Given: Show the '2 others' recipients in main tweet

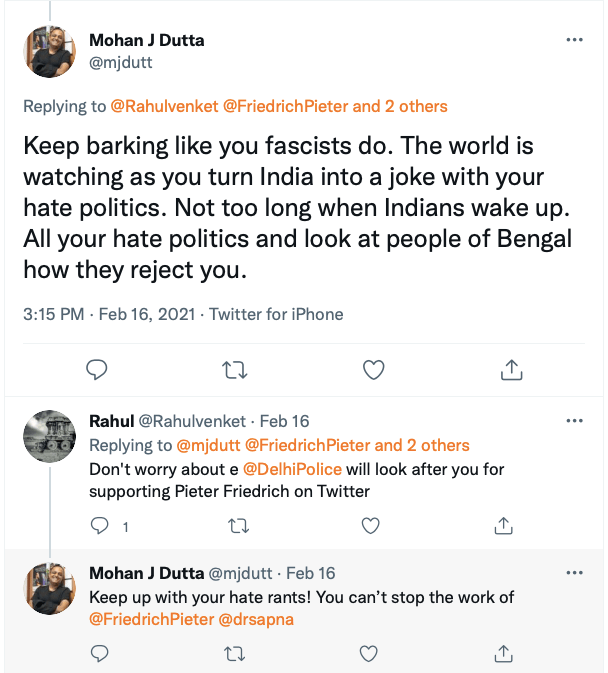Looking at the screenshot, I should [x=411, y=106].
